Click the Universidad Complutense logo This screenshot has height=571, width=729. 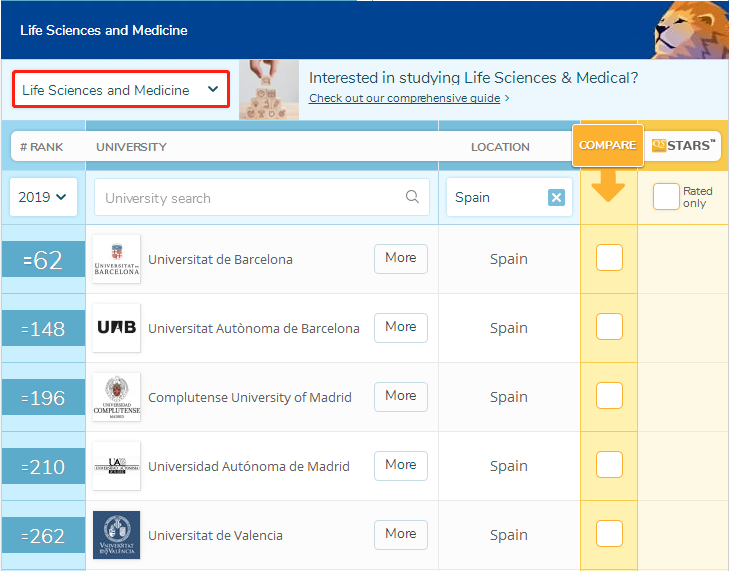[x=116, y=397]
